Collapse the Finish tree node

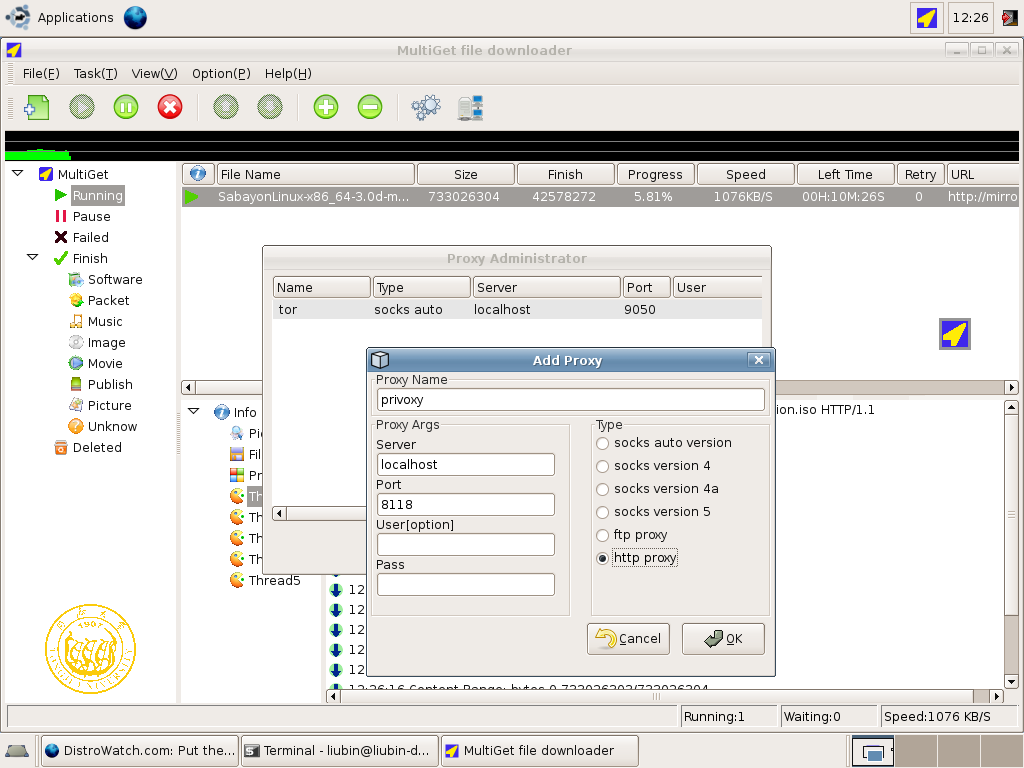click(33, 257)
